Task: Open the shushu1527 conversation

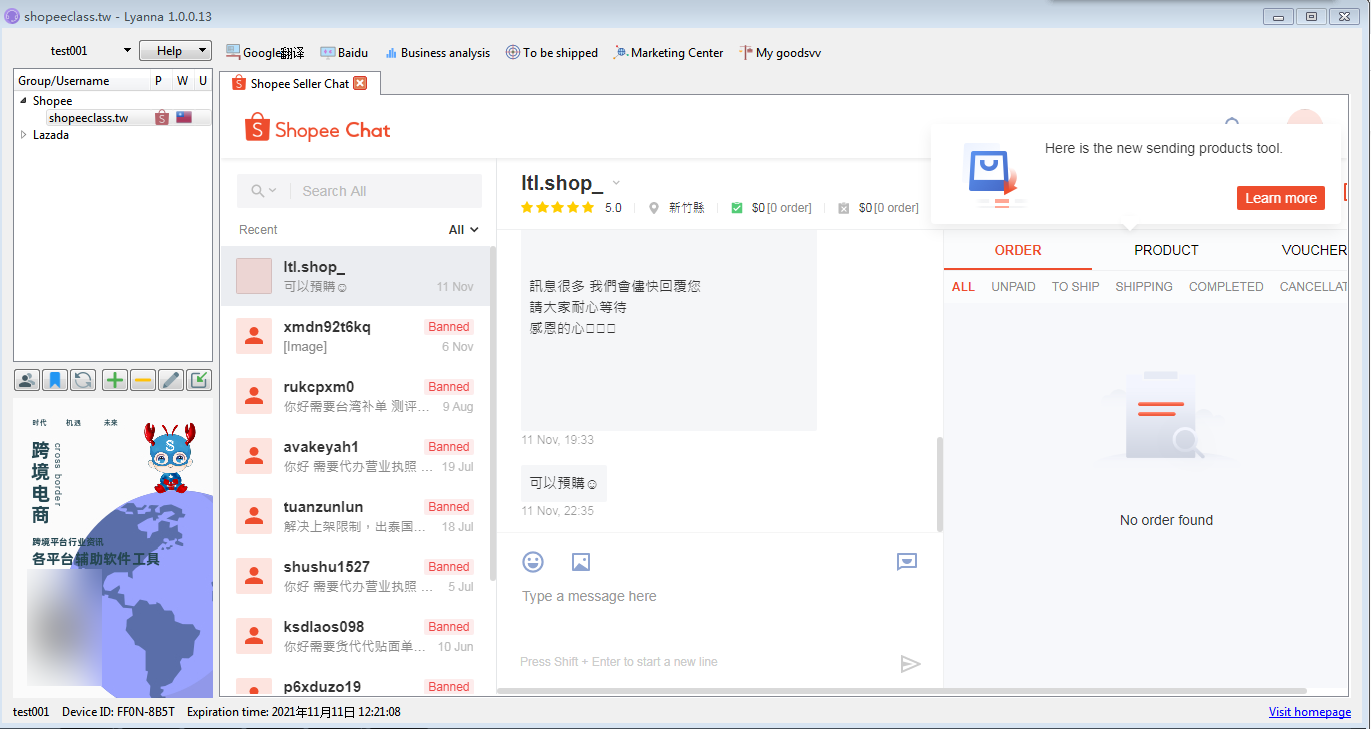Action: click(356, 576)
